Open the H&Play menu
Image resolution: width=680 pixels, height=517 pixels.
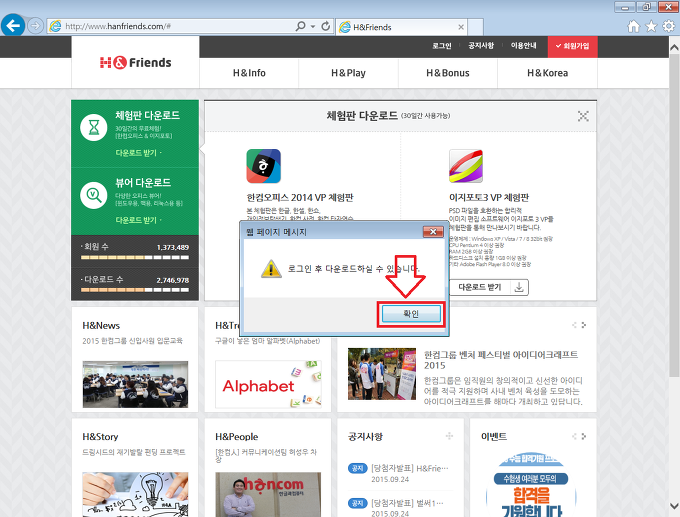click(x=348, y=73)
